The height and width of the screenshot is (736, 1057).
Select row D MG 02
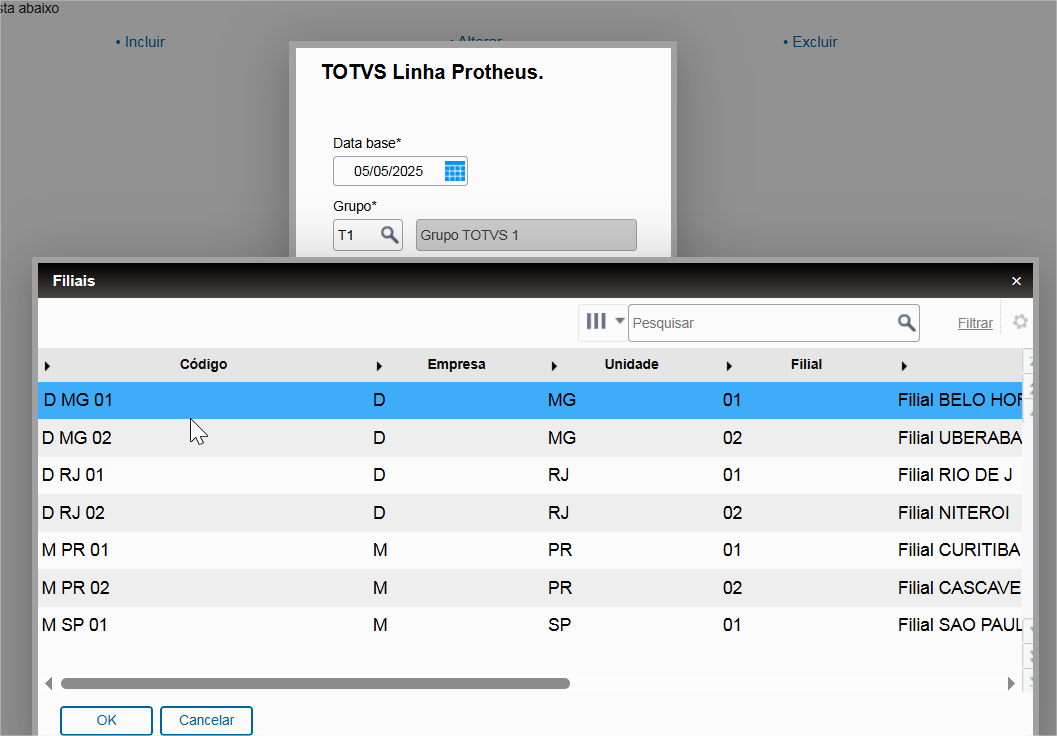click(x=530, y=438)
